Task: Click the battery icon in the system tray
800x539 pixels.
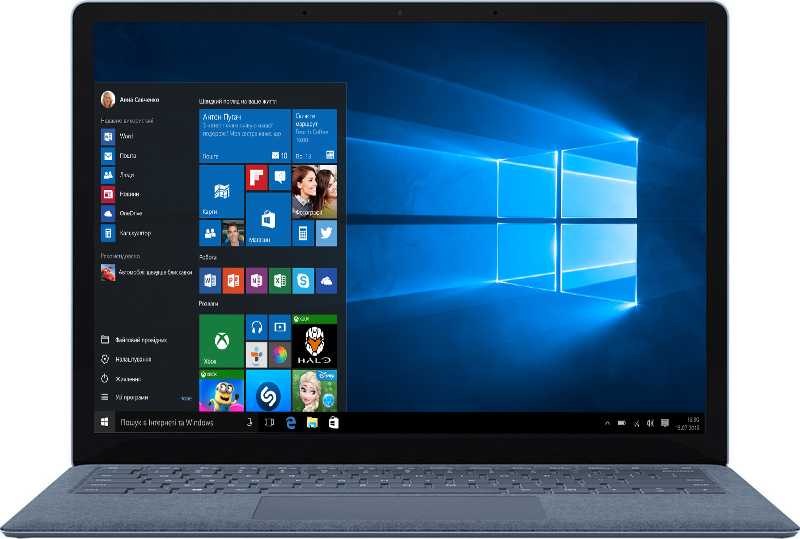Action: point(621,423)
